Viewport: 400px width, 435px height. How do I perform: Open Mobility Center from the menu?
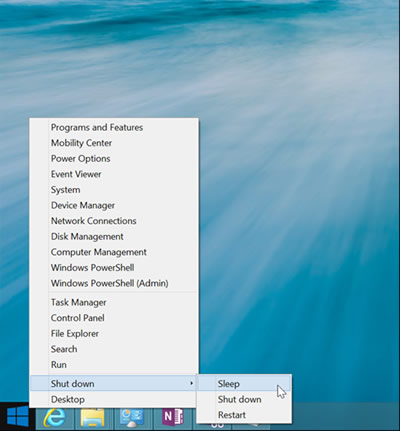(x=114, y=143)
